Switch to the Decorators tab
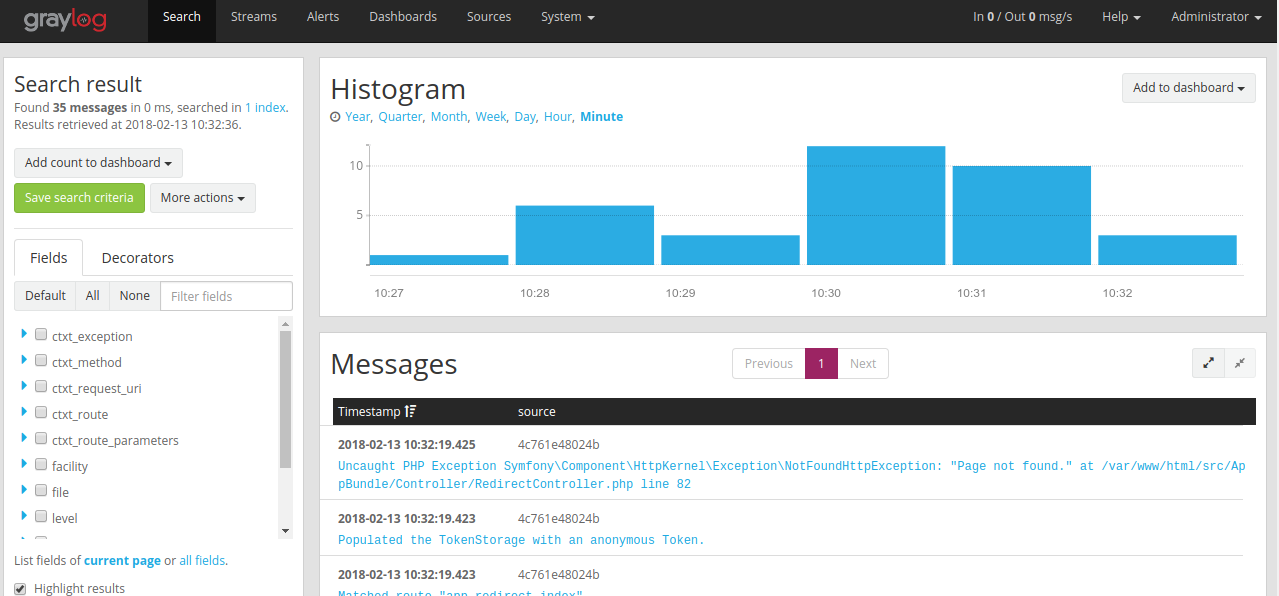The image size is (1279, 596). pos(137,257)
